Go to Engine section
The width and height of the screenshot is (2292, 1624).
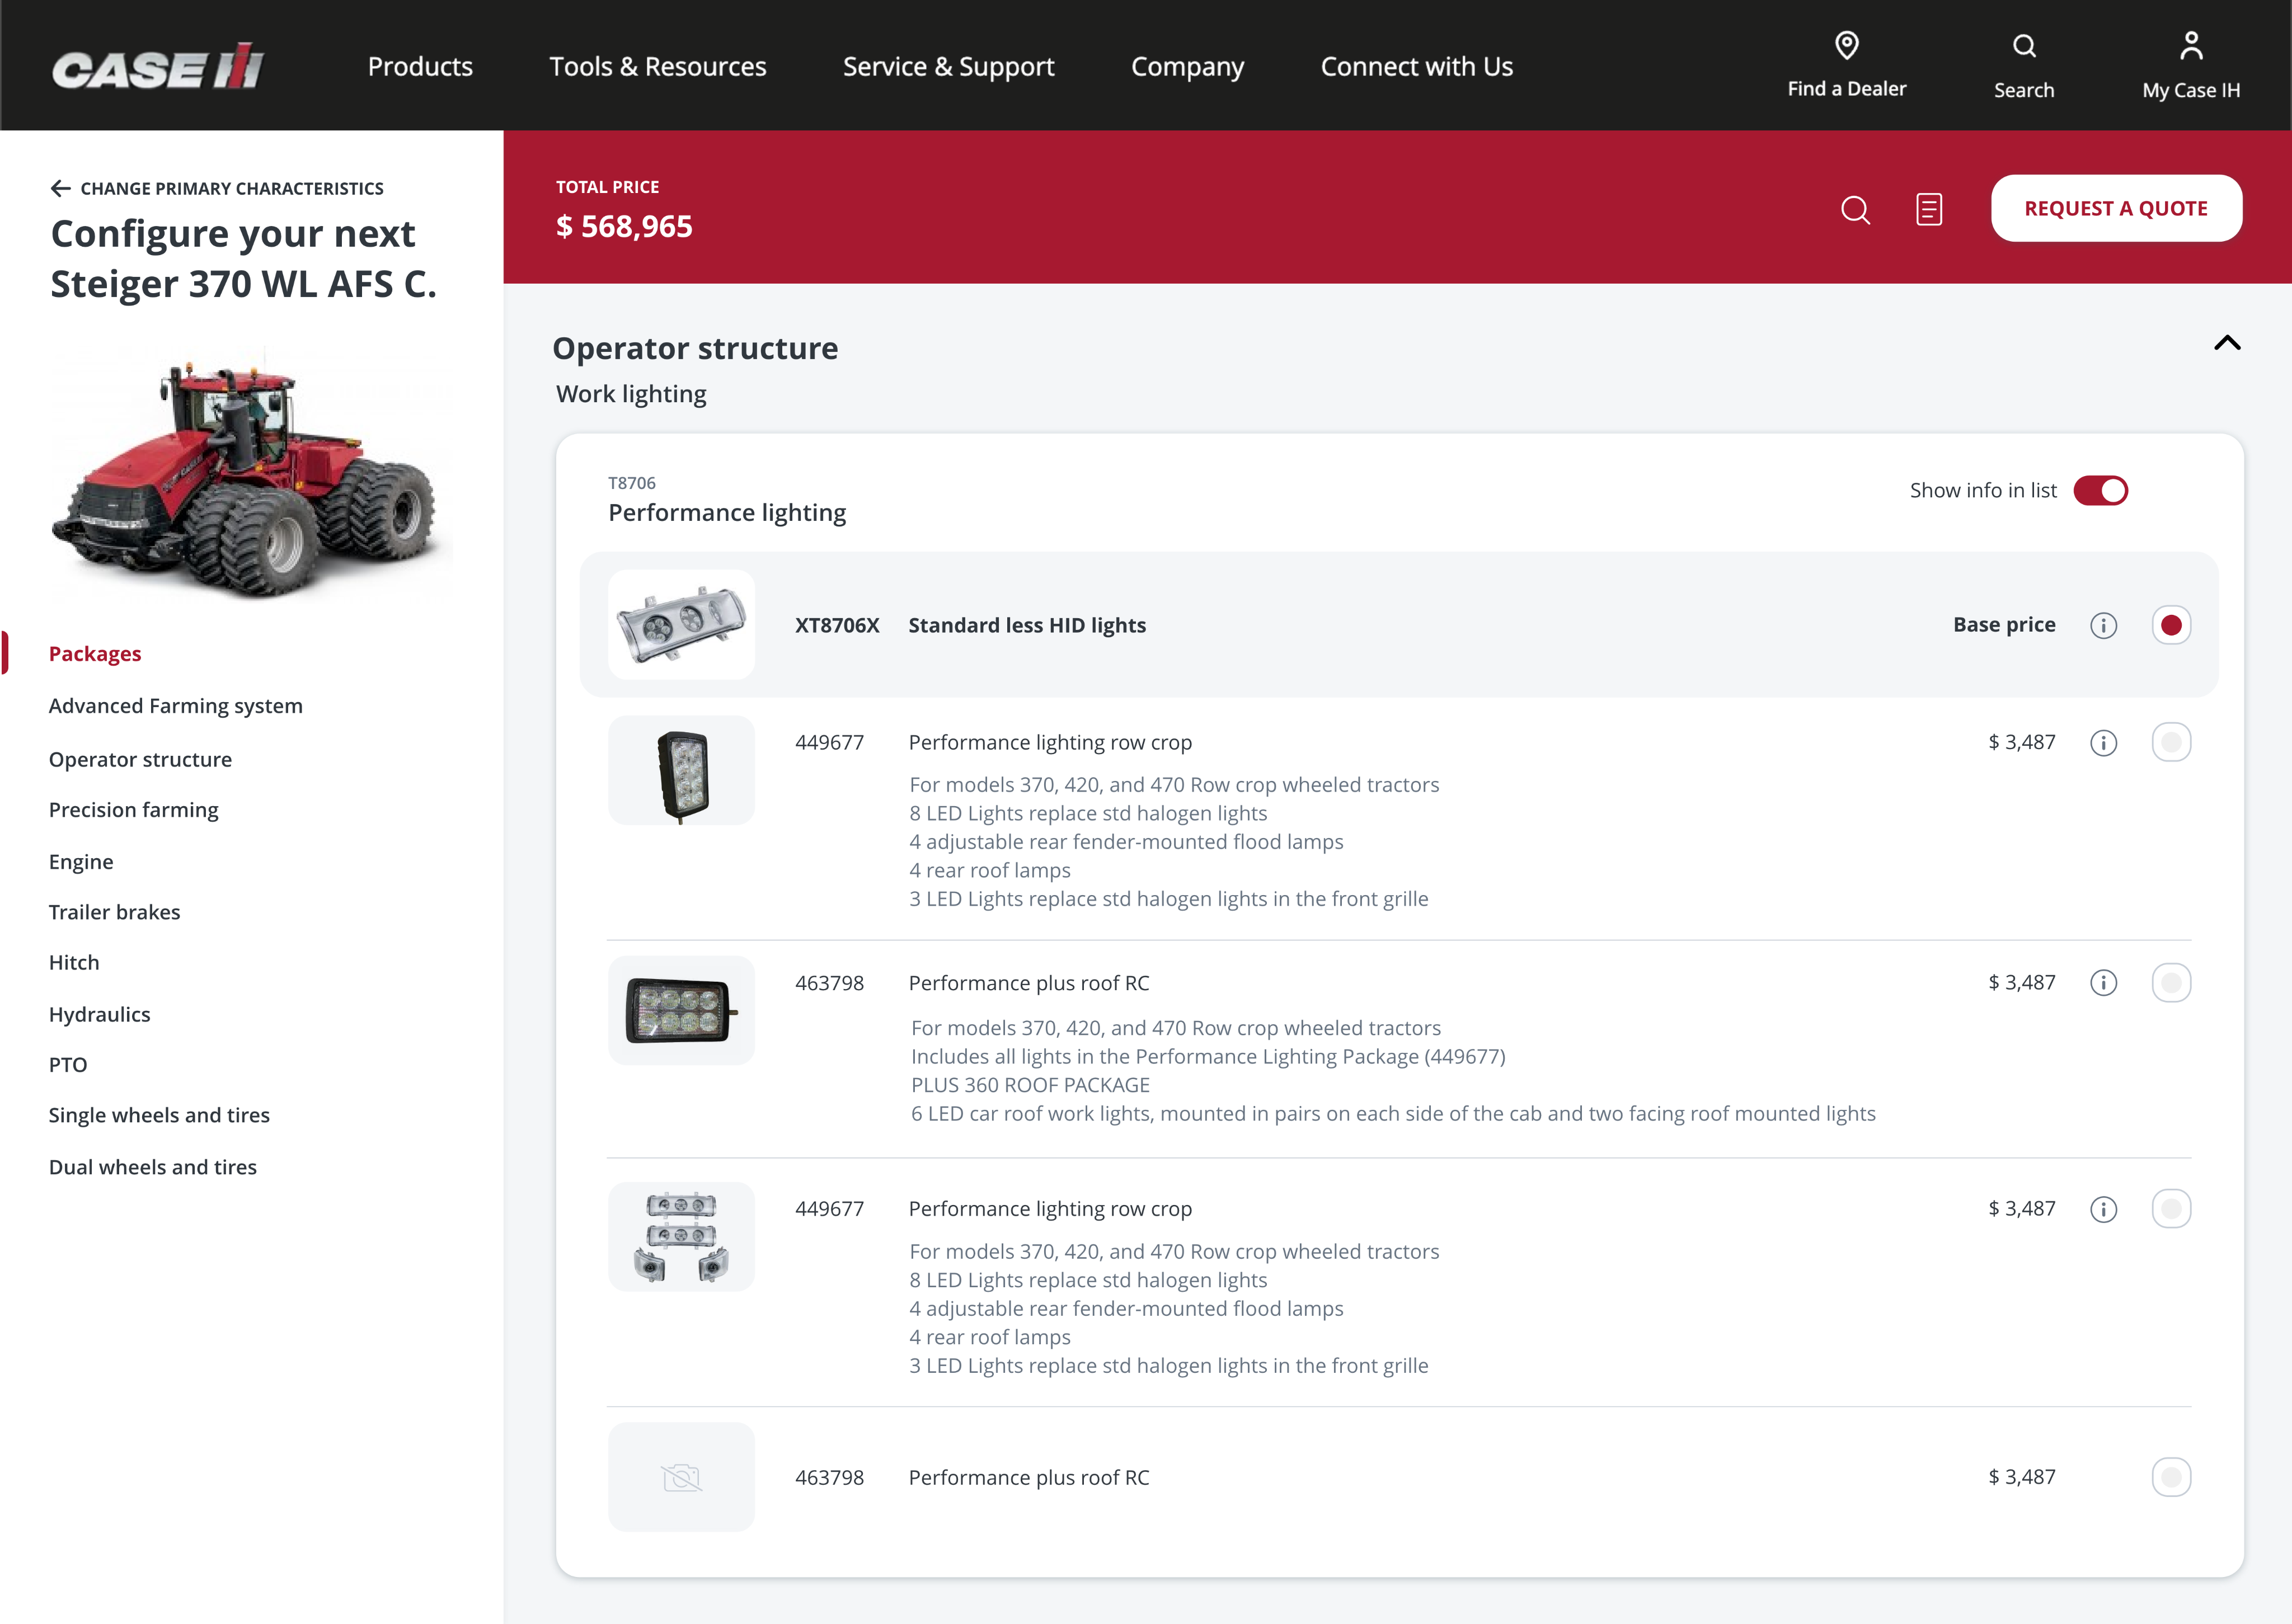tap(81, 862)
